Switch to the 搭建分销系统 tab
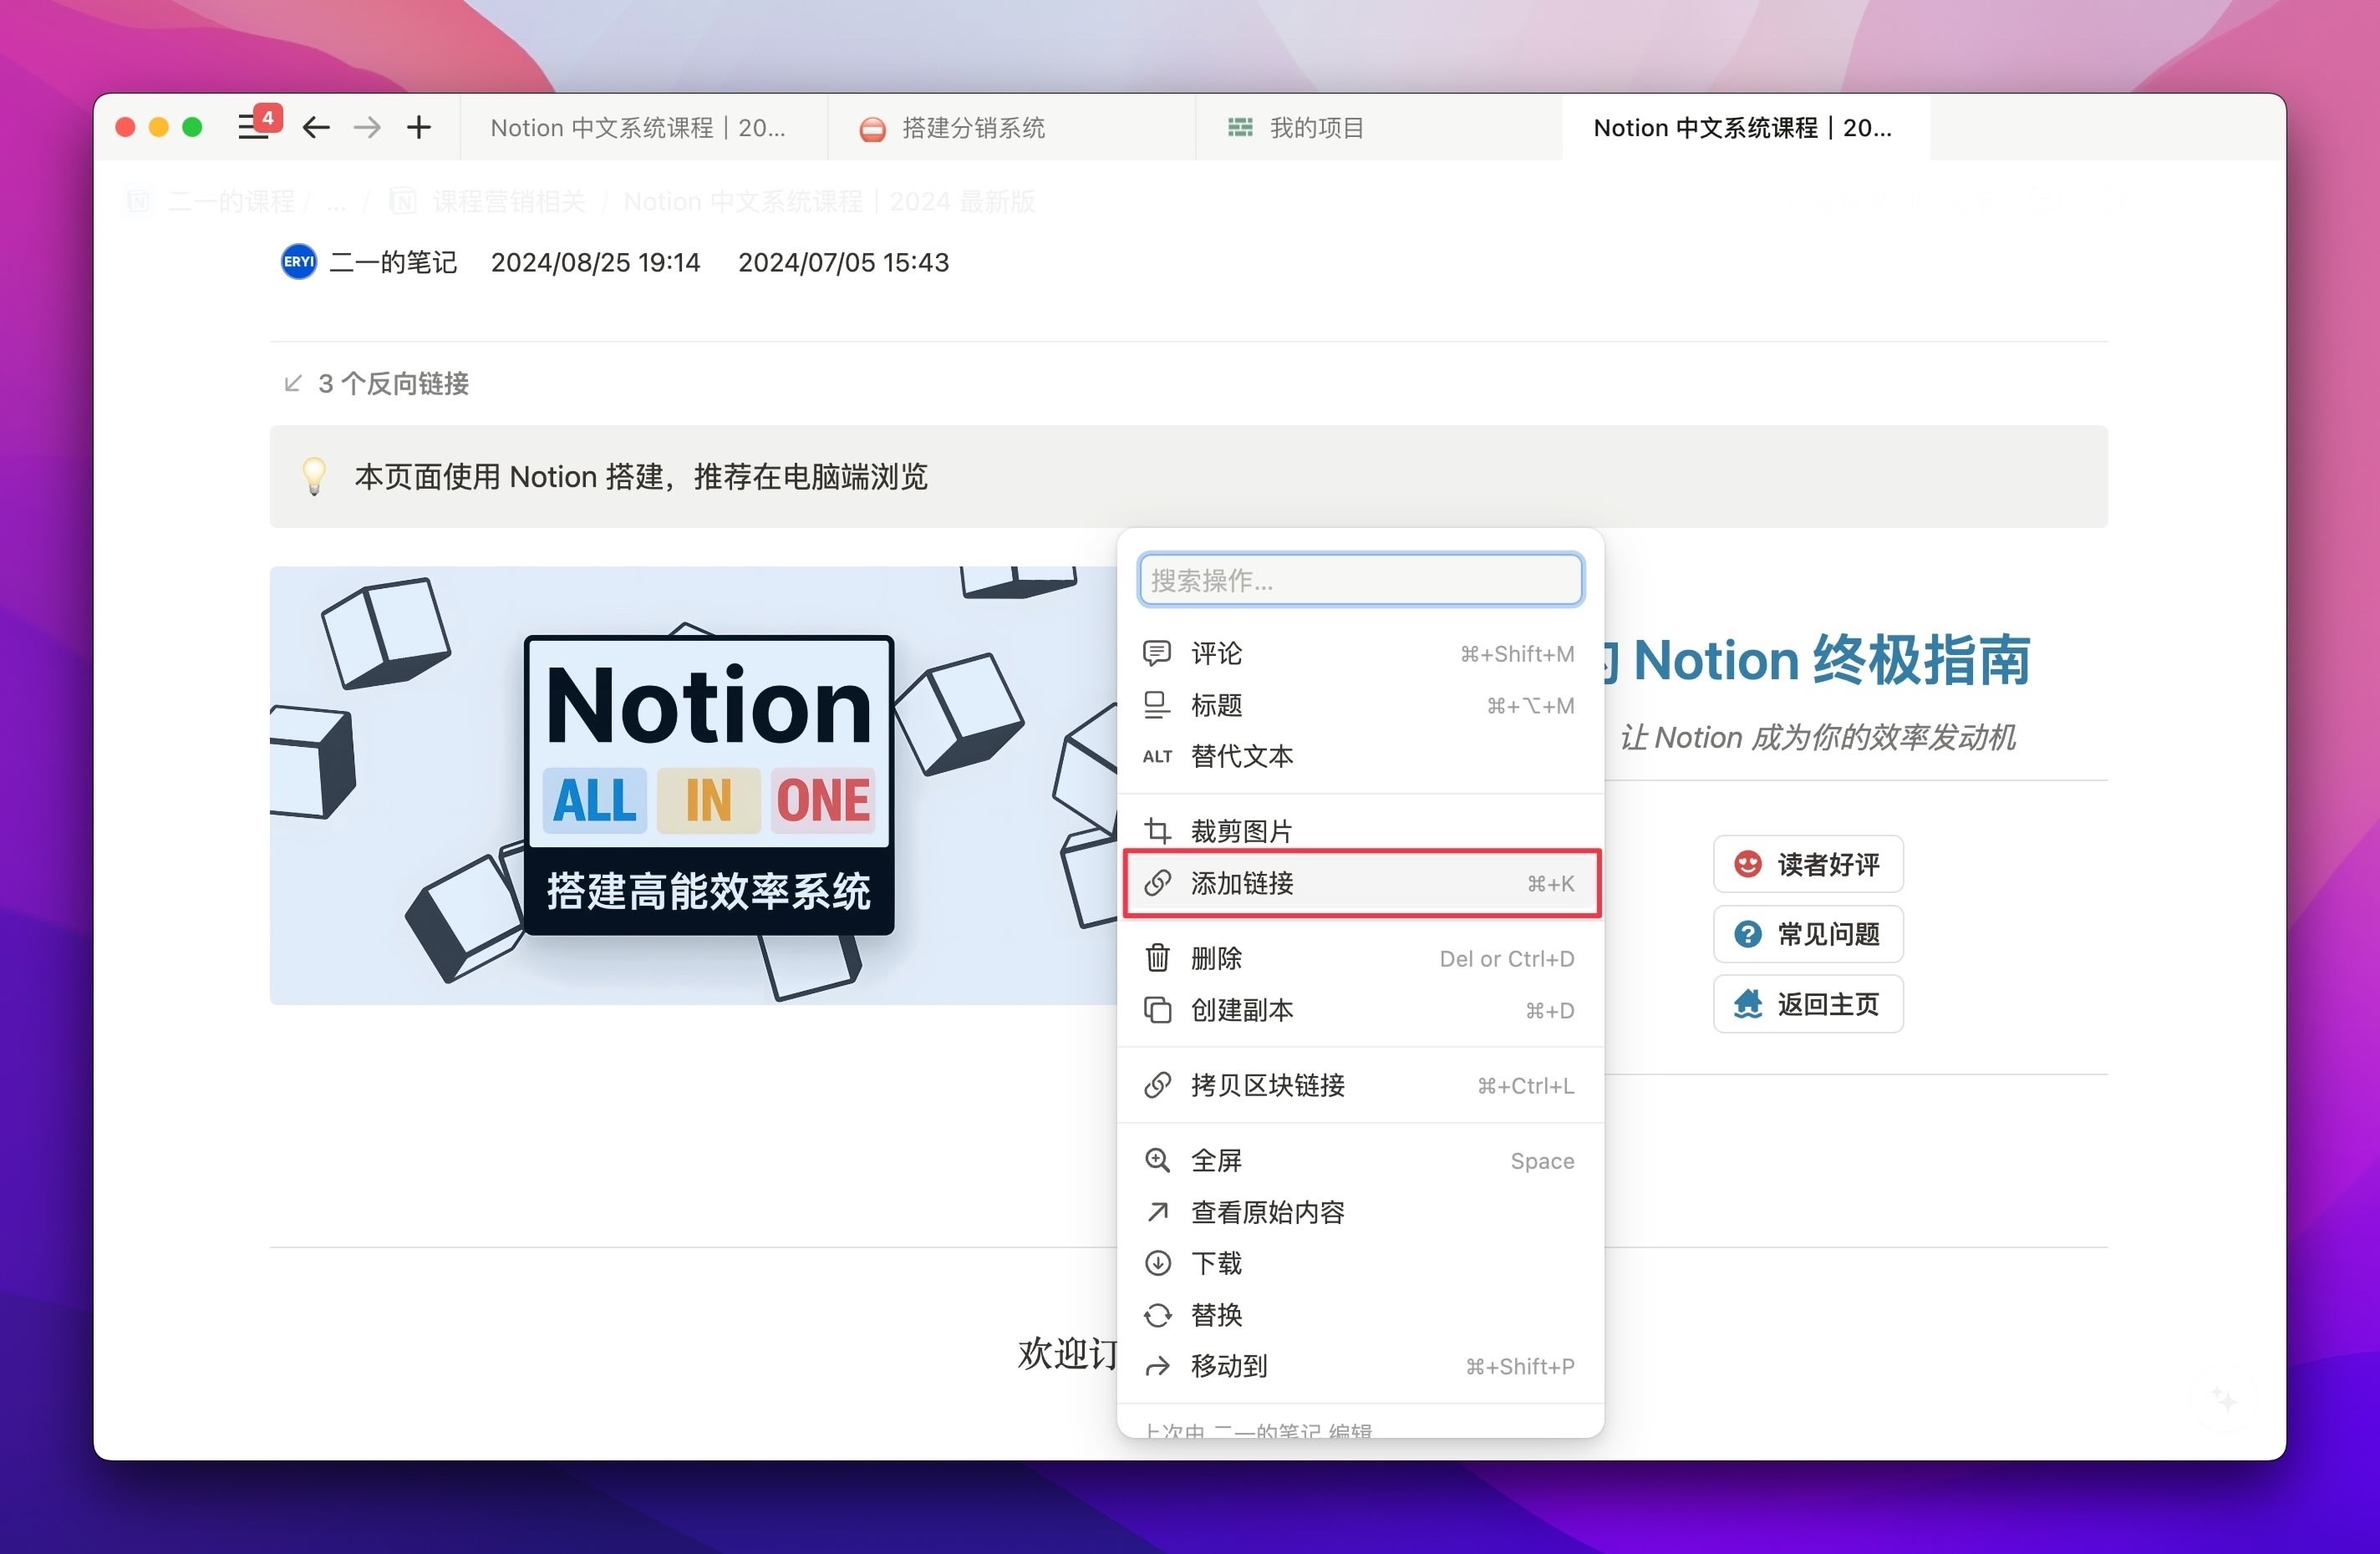Screen dimensions: 2380x1554 click(972, 128)
